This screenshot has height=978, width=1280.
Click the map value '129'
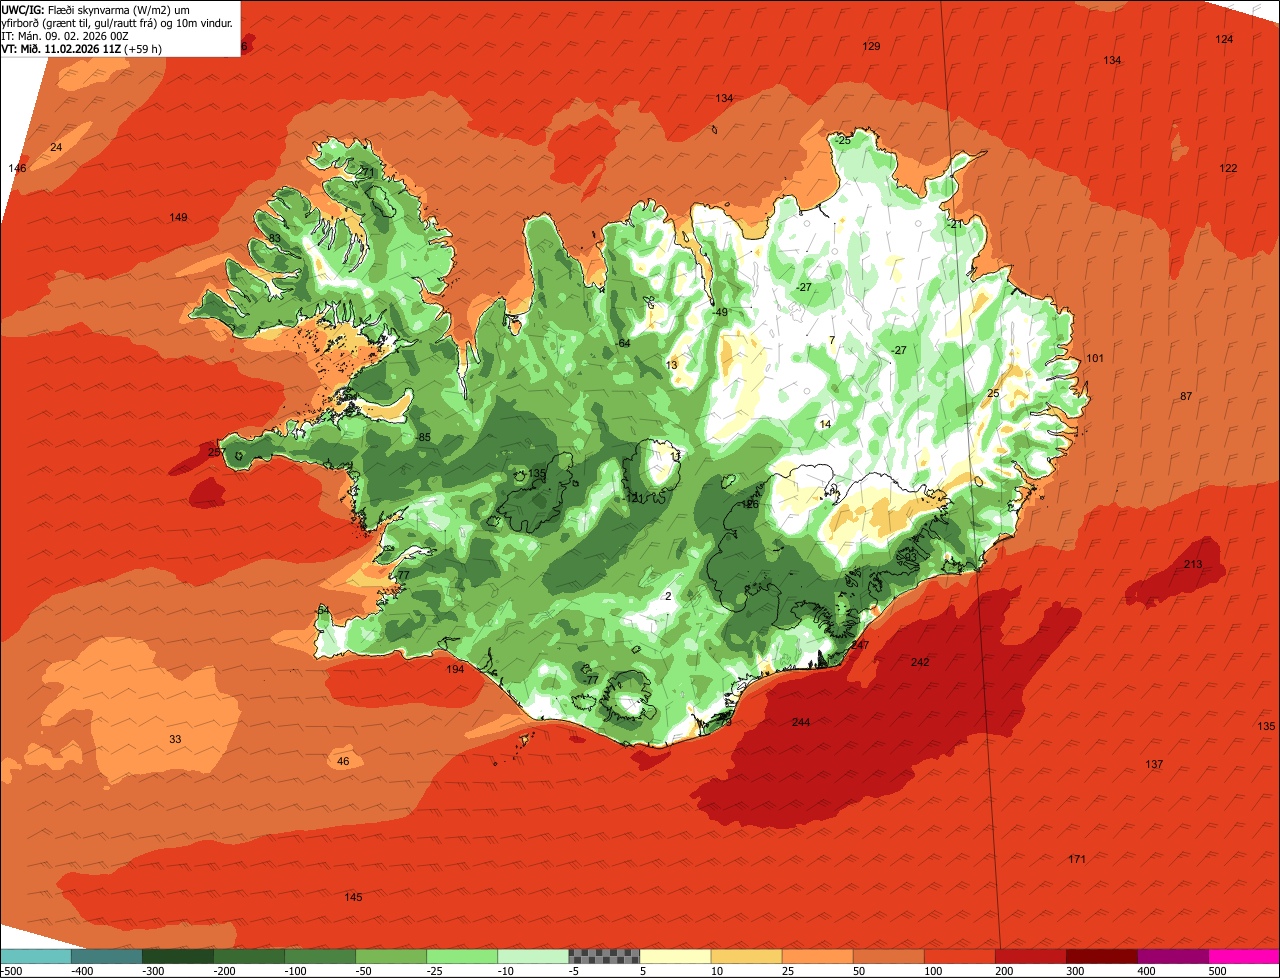[x=871, y=47]
